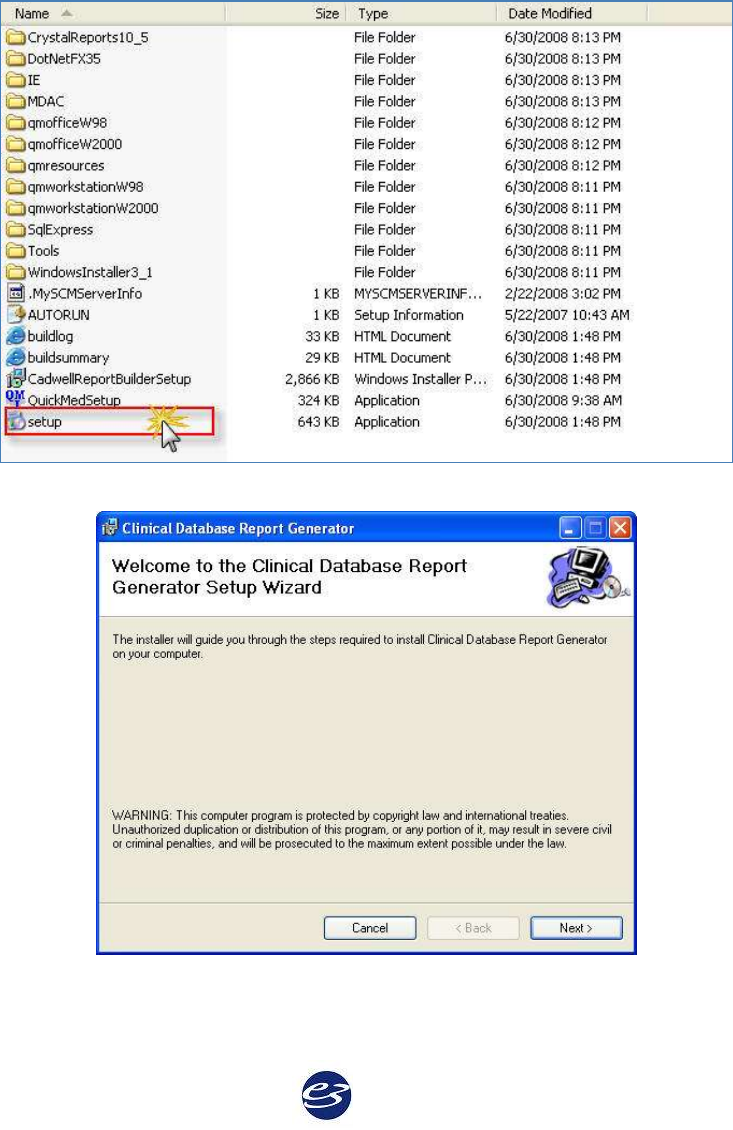Screen dimensions: 733x1130
Task: Select the qmofficeW2000 folder icon
Action: point(16,144)
